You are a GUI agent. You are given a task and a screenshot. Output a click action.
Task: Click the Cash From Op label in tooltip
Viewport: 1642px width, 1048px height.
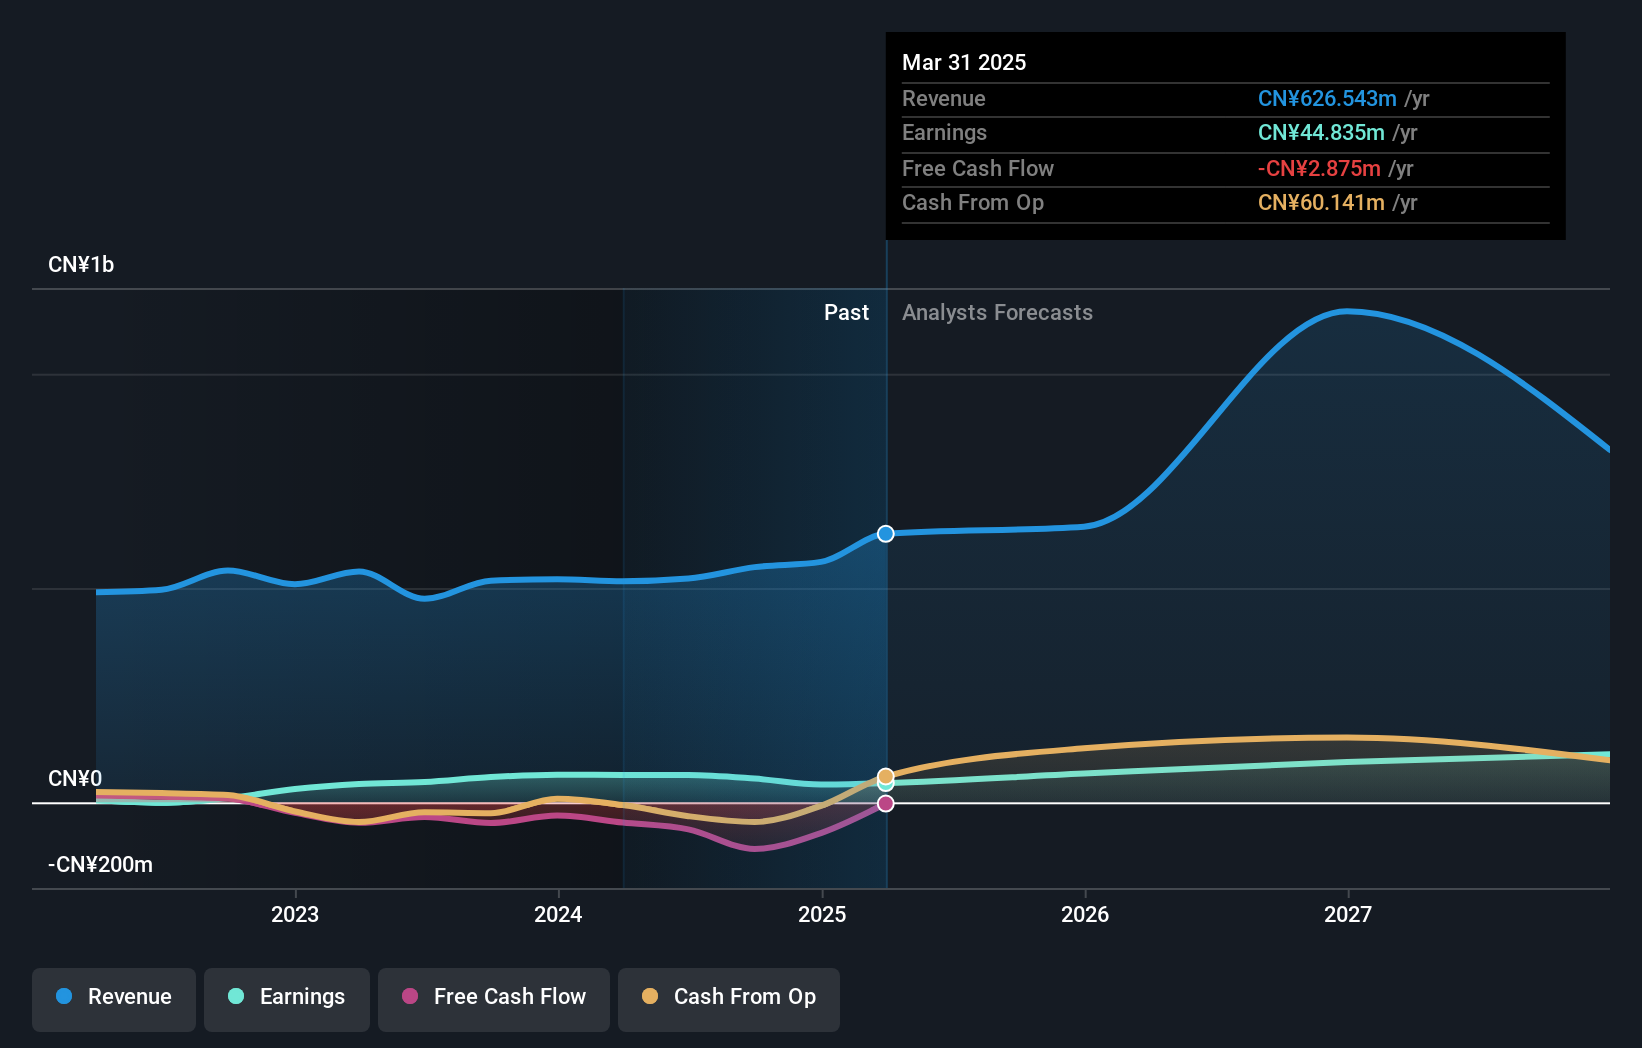pos(973,203)
